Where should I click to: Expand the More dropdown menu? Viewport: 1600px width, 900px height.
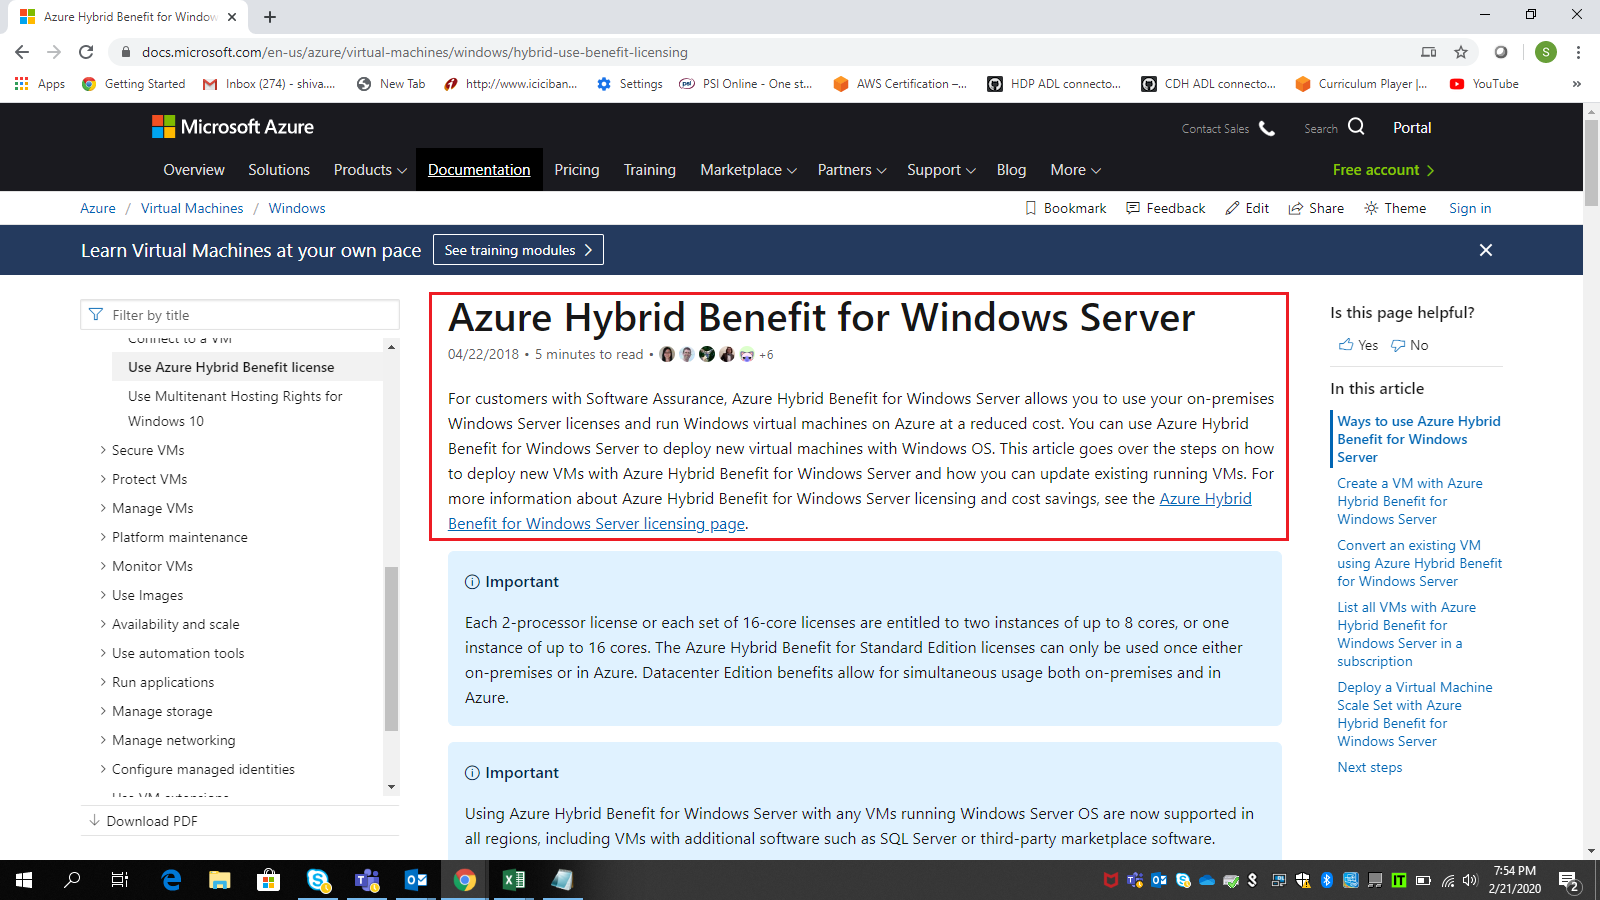coord(1075,170)
